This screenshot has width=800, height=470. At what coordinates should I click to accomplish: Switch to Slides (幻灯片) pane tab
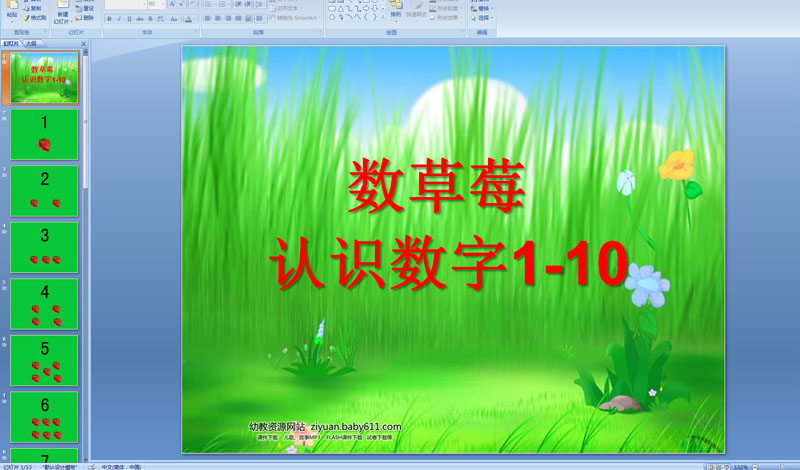coord(11,44)
